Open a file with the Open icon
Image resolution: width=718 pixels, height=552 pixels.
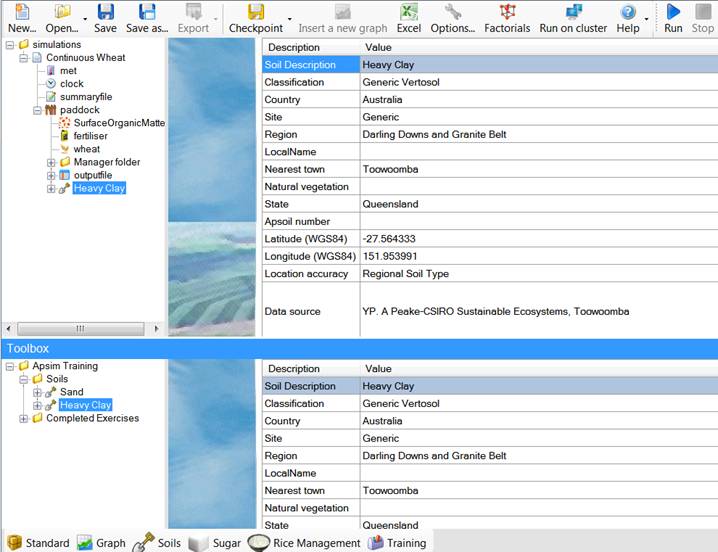point(62,12)
